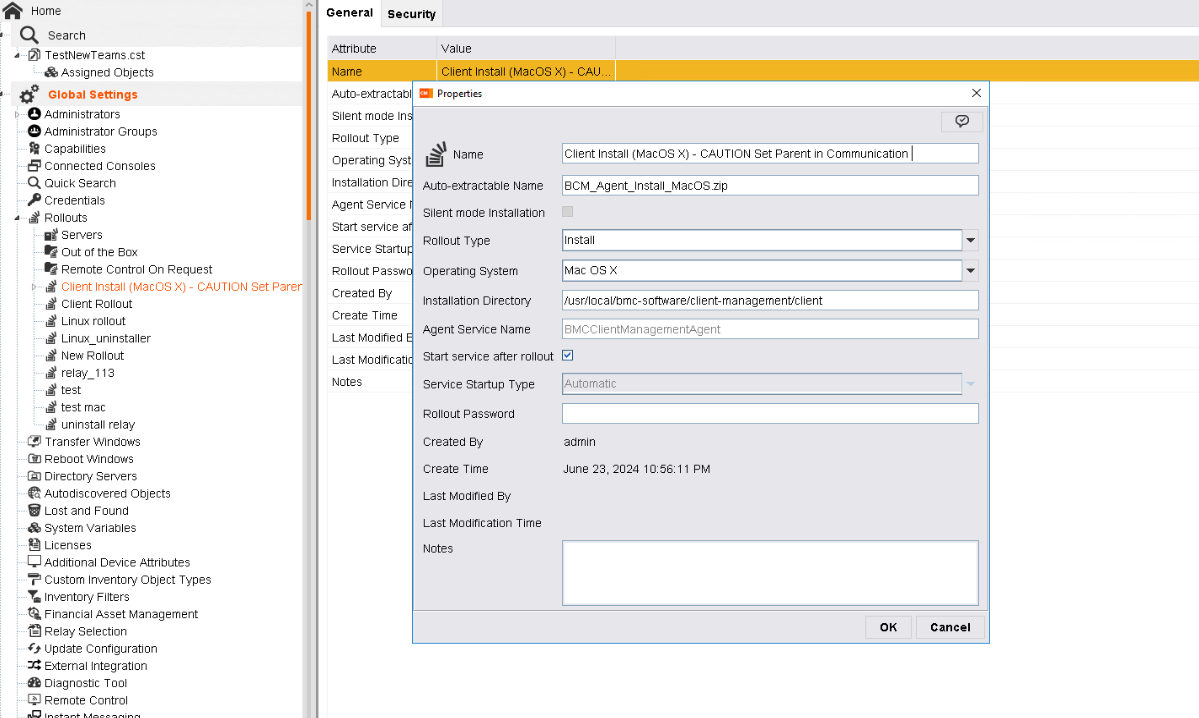Click the Financial Asset Management icon
The width and height of the screenshot is (1199, 718).
point(34,613)
